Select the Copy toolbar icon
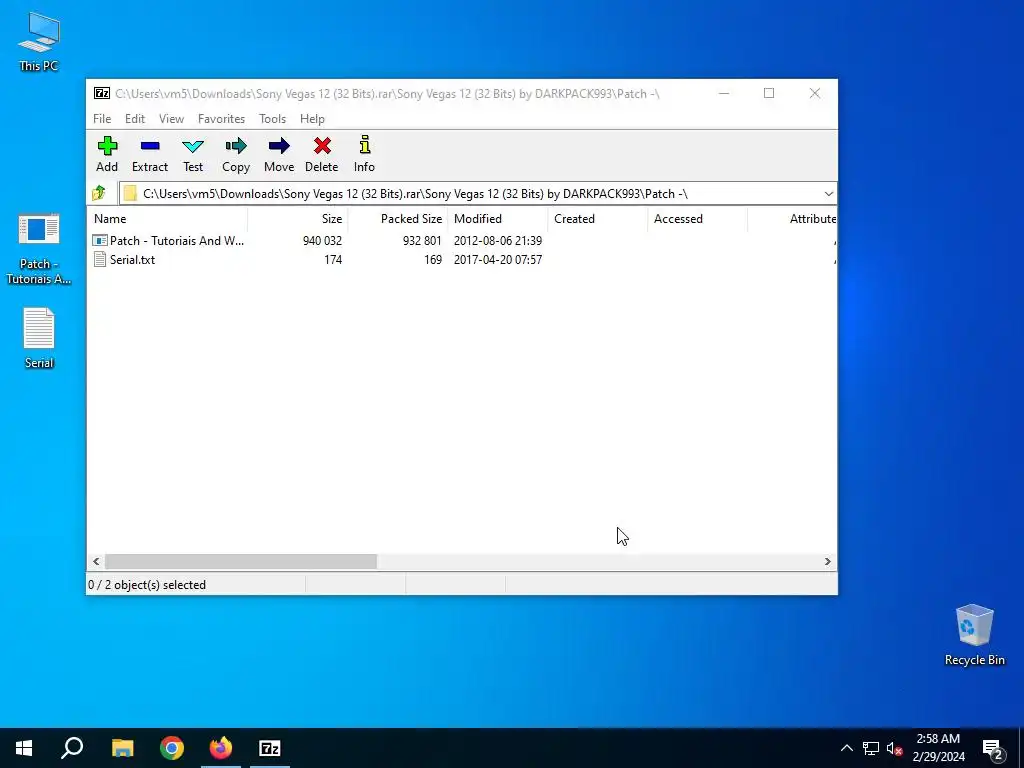1024x768 pixels. pos(236,146)
